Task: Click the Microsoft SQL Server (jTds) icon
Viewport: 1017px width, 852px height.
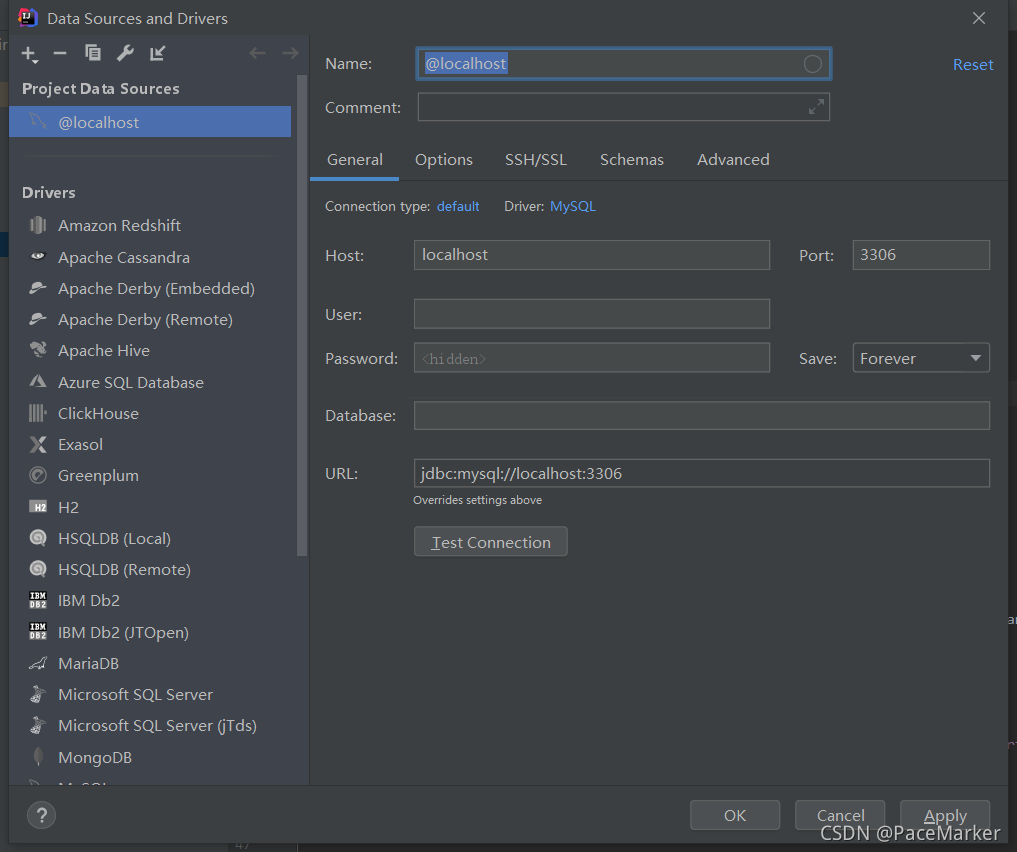Action: click(38, 725)
